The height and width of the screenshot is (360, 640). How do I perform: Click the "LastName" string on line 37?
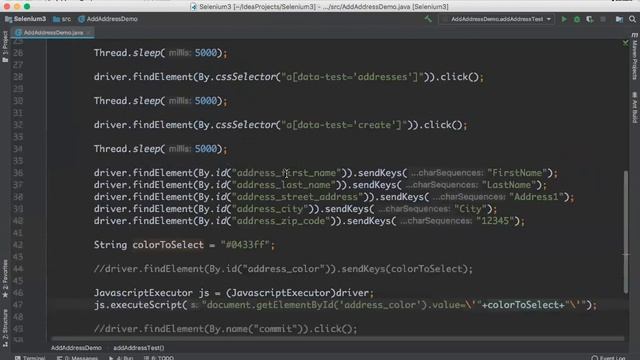[x=509, y=185]
